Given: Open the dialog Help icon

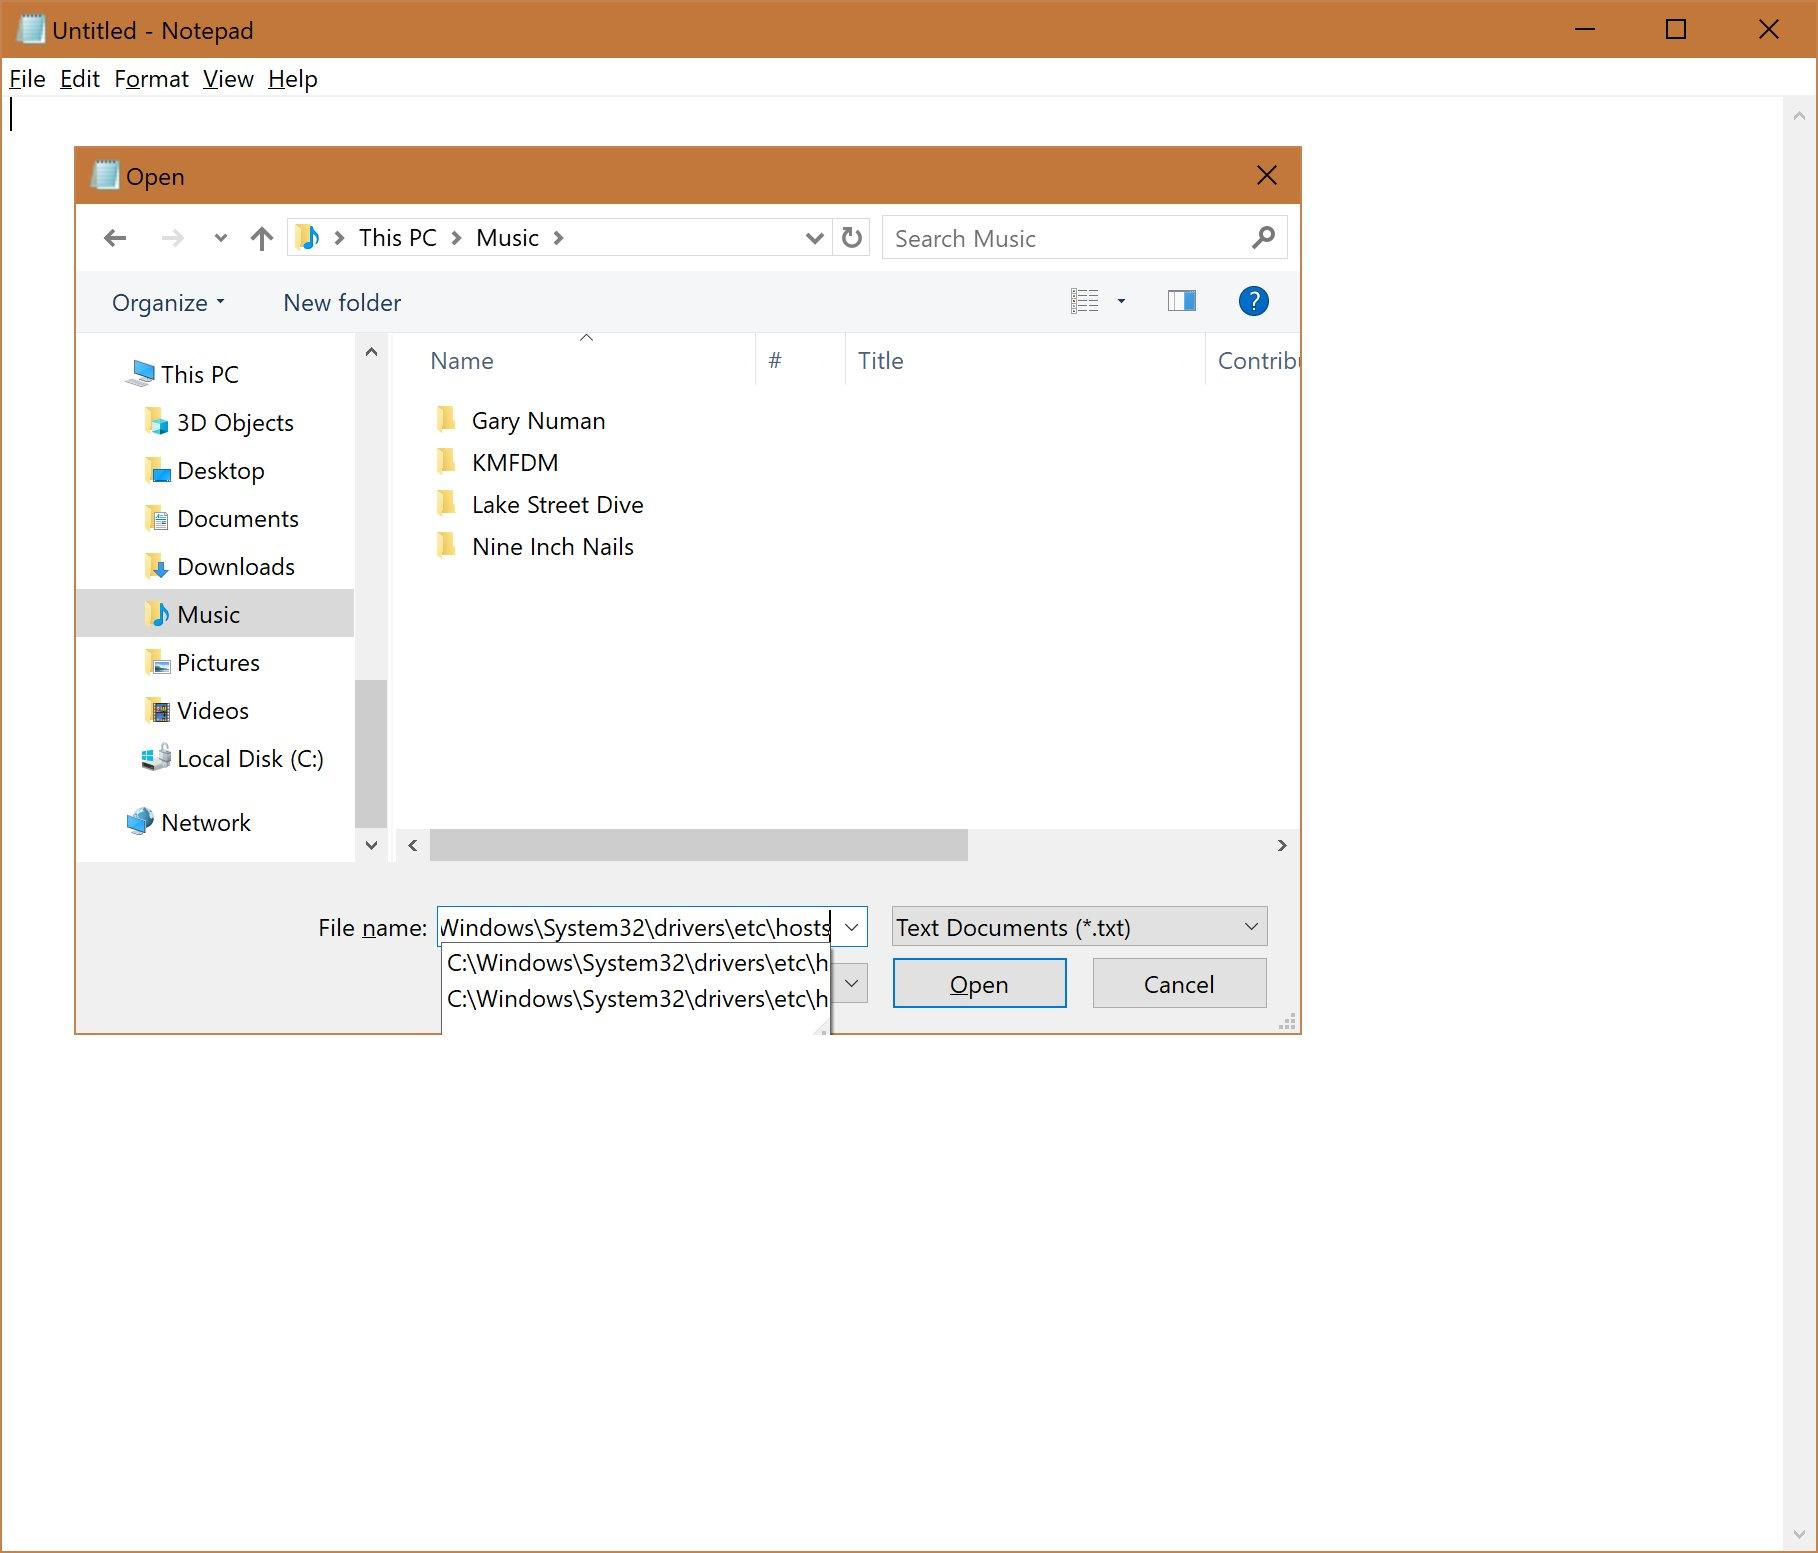Looking at the screenshot, I should [1253, 301].
